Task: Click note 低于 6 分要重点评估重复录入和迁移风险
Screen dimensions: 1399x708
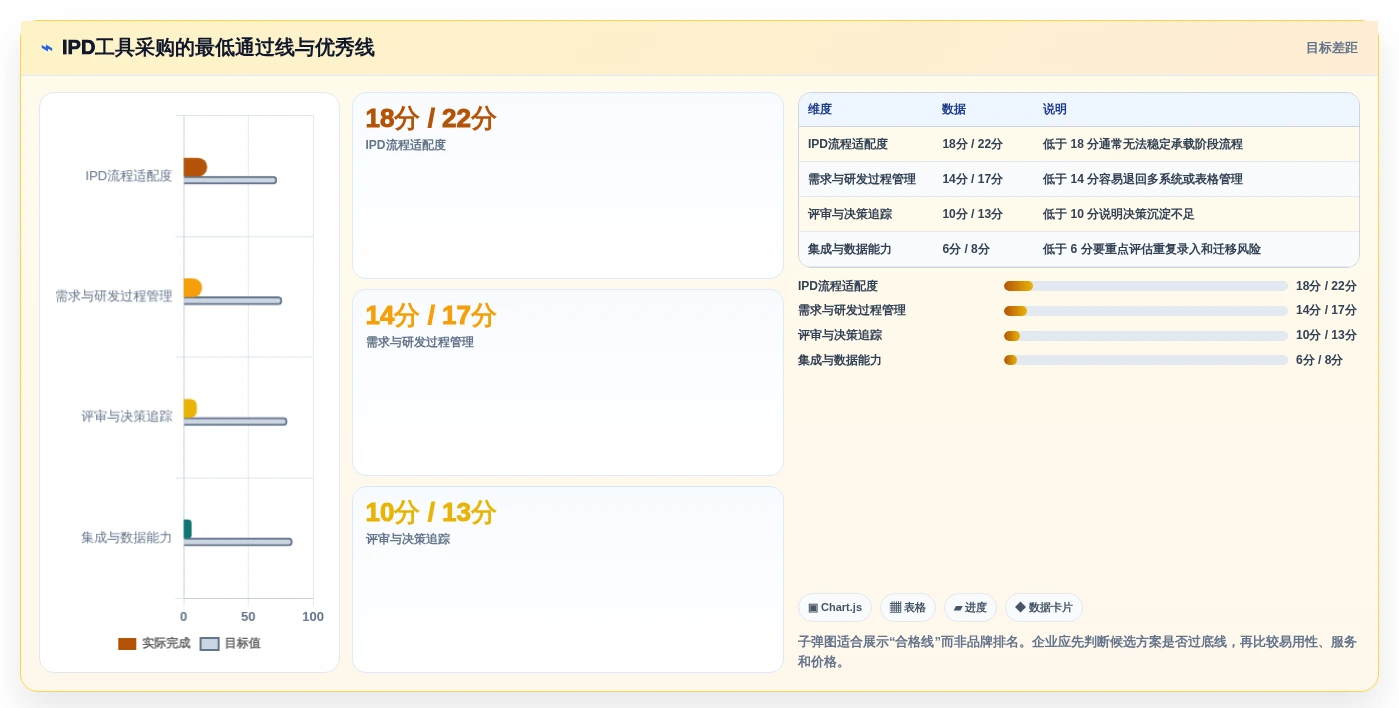Action: pyautogui.click(x=1152, y=249)
